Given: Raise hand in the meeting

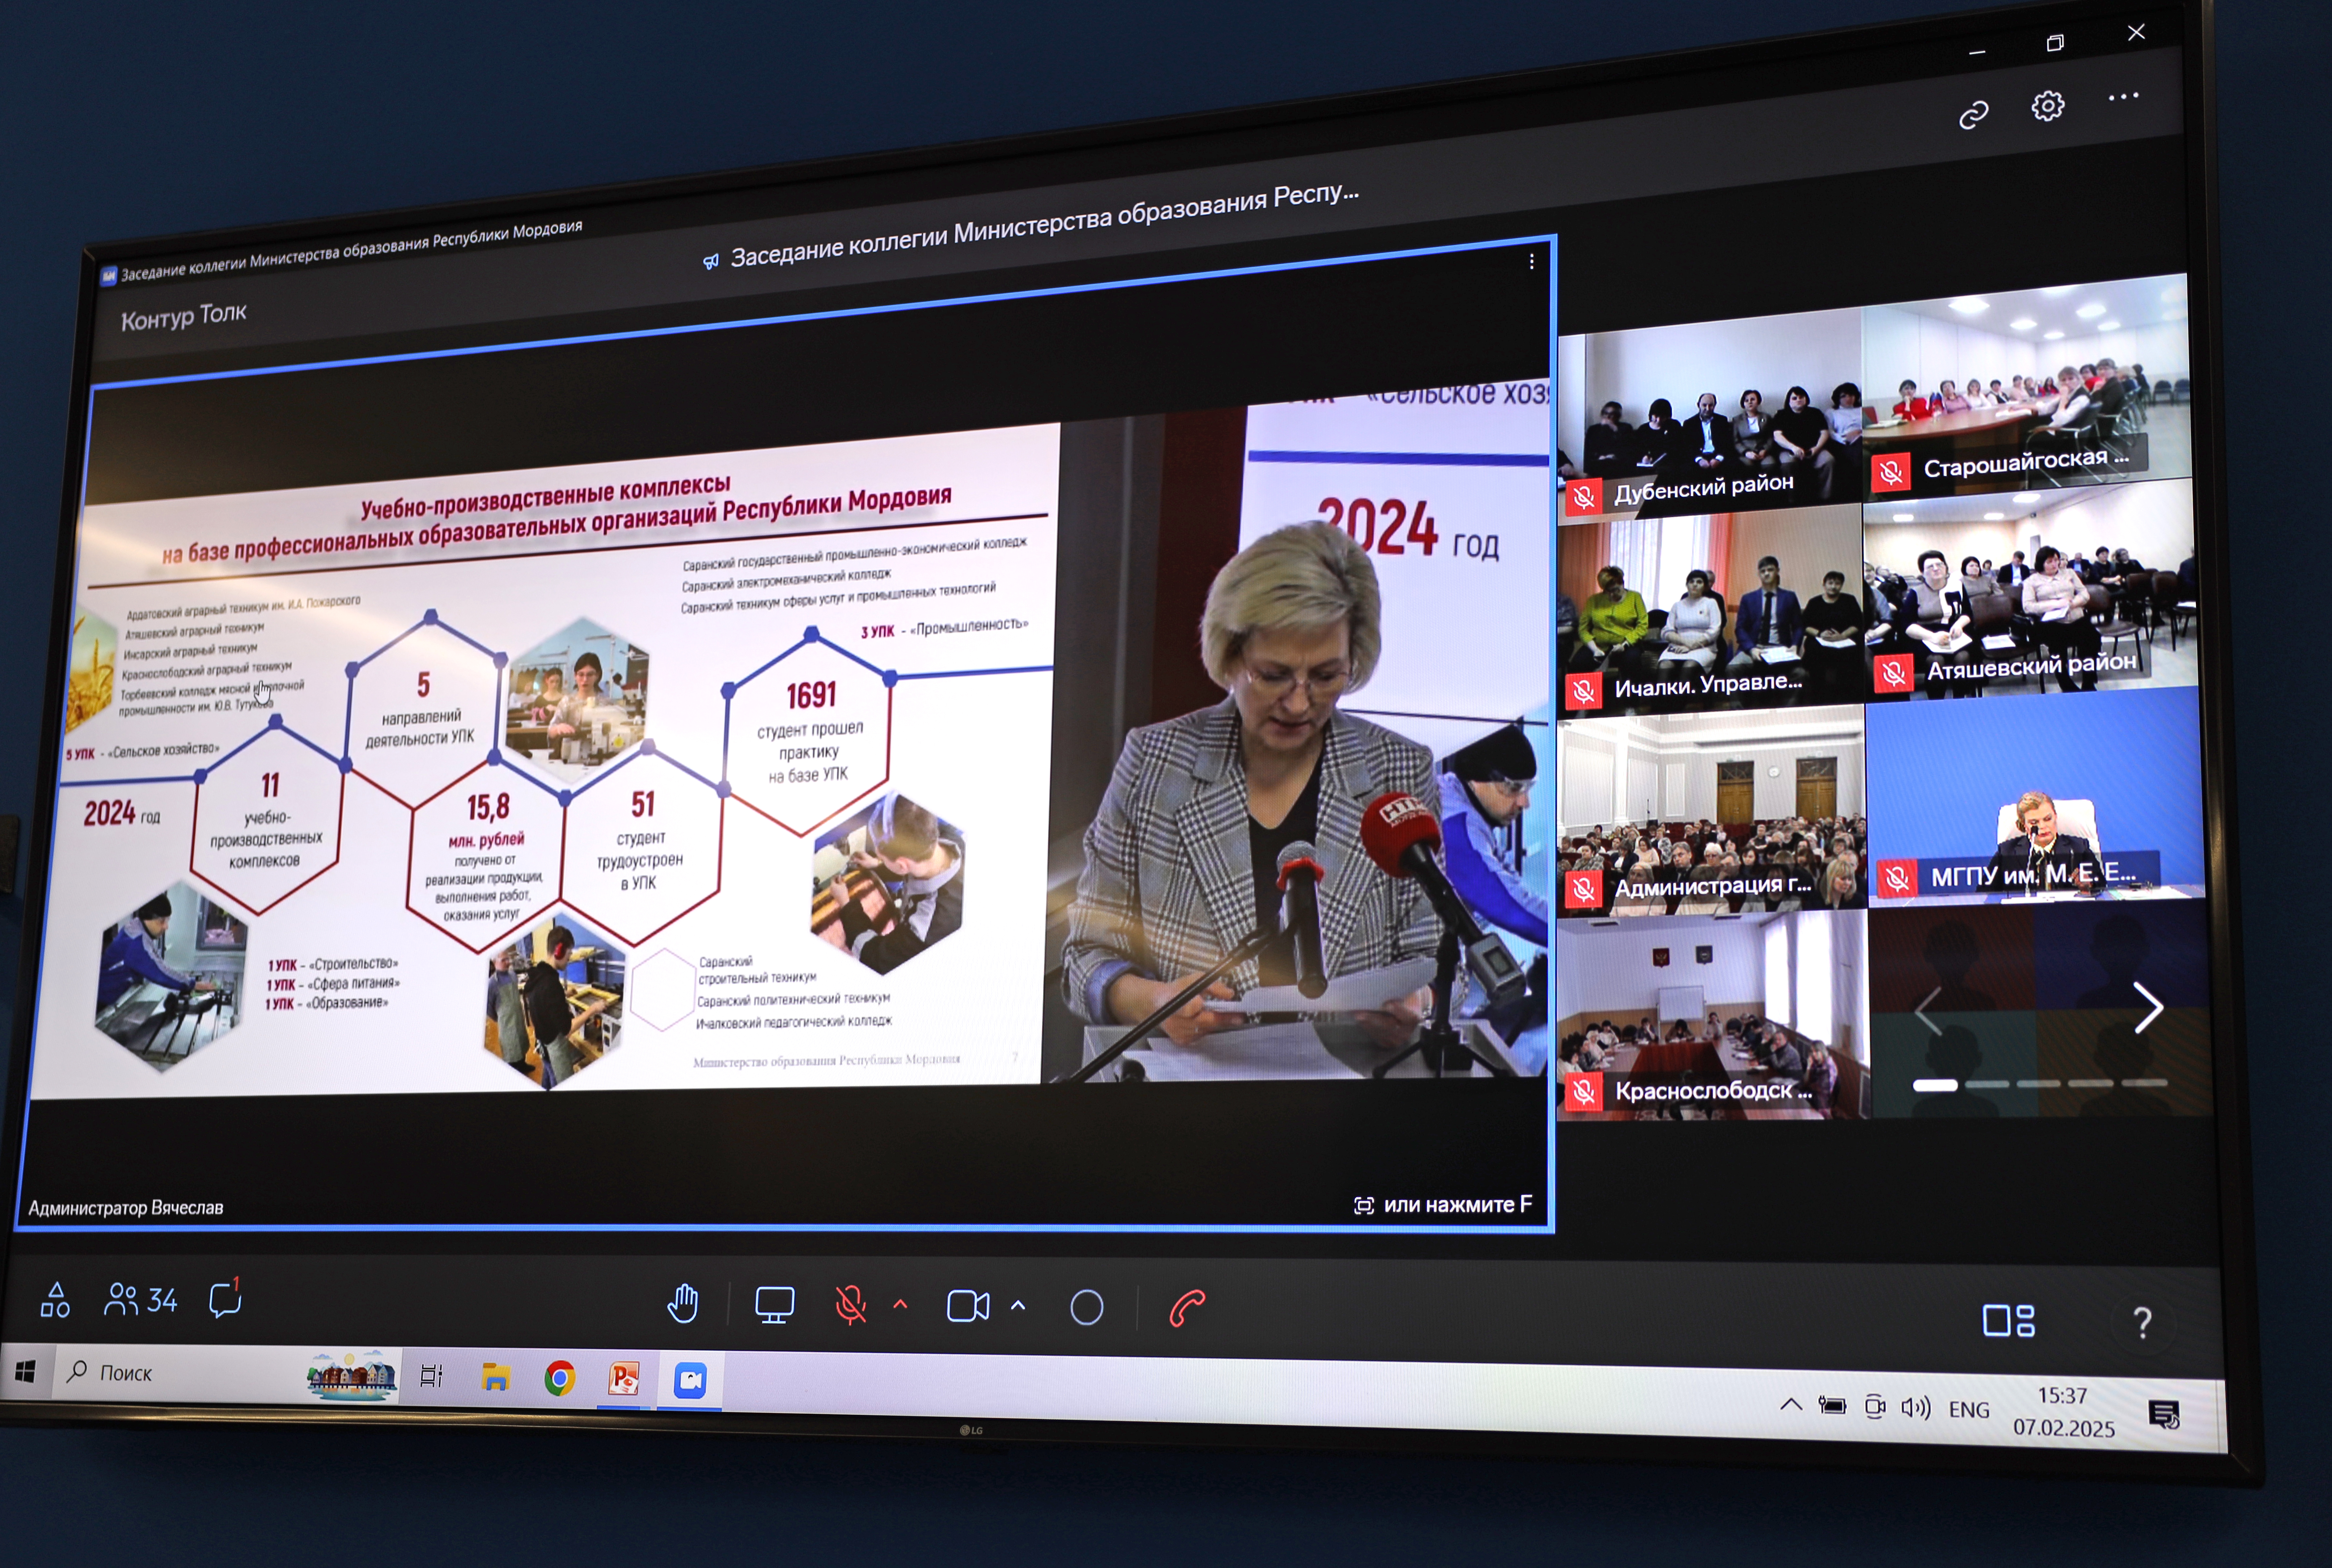Looking at the screenshot, I should (x=683, y=1304).
